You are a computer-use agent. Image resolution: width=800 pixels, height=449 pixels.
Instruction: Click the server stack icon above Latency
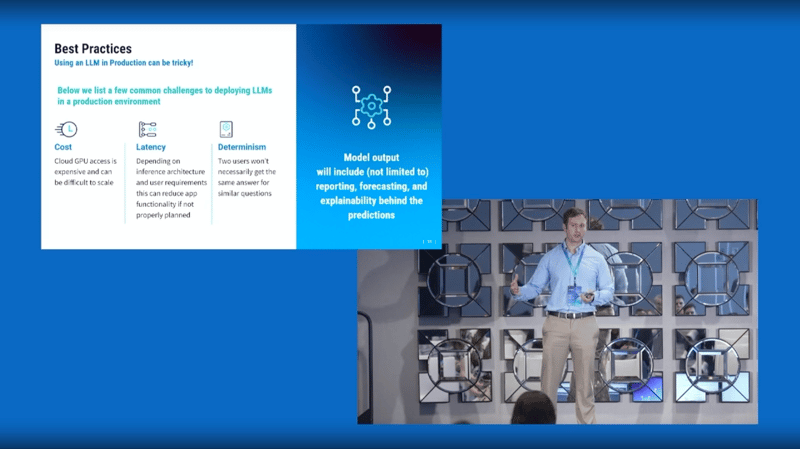tap(147, 129)
